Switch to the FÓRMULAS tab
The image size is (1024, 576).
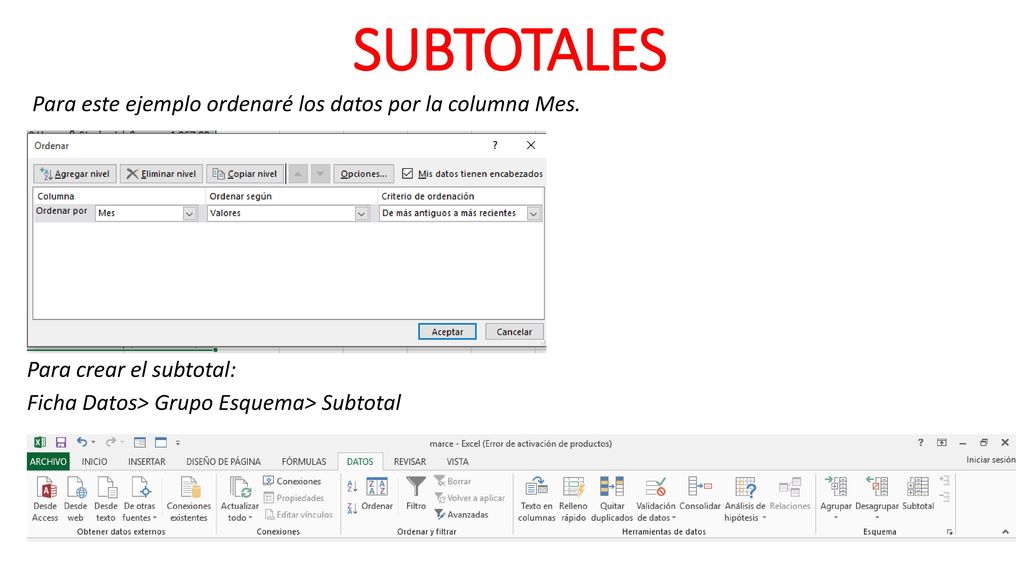click(304, 461)
